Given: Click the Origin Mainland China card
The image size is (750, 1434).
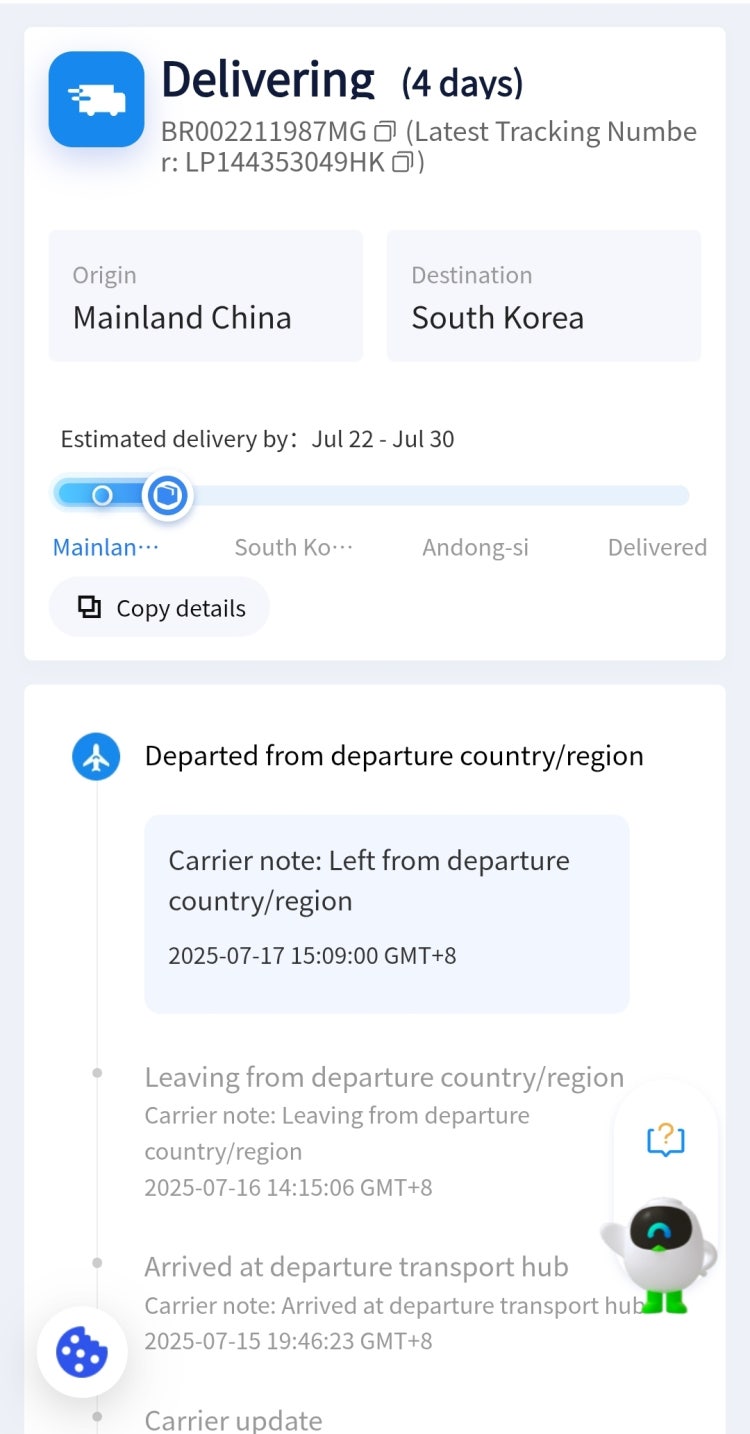Looking at the screenshot, I should [x=206, y=296].
